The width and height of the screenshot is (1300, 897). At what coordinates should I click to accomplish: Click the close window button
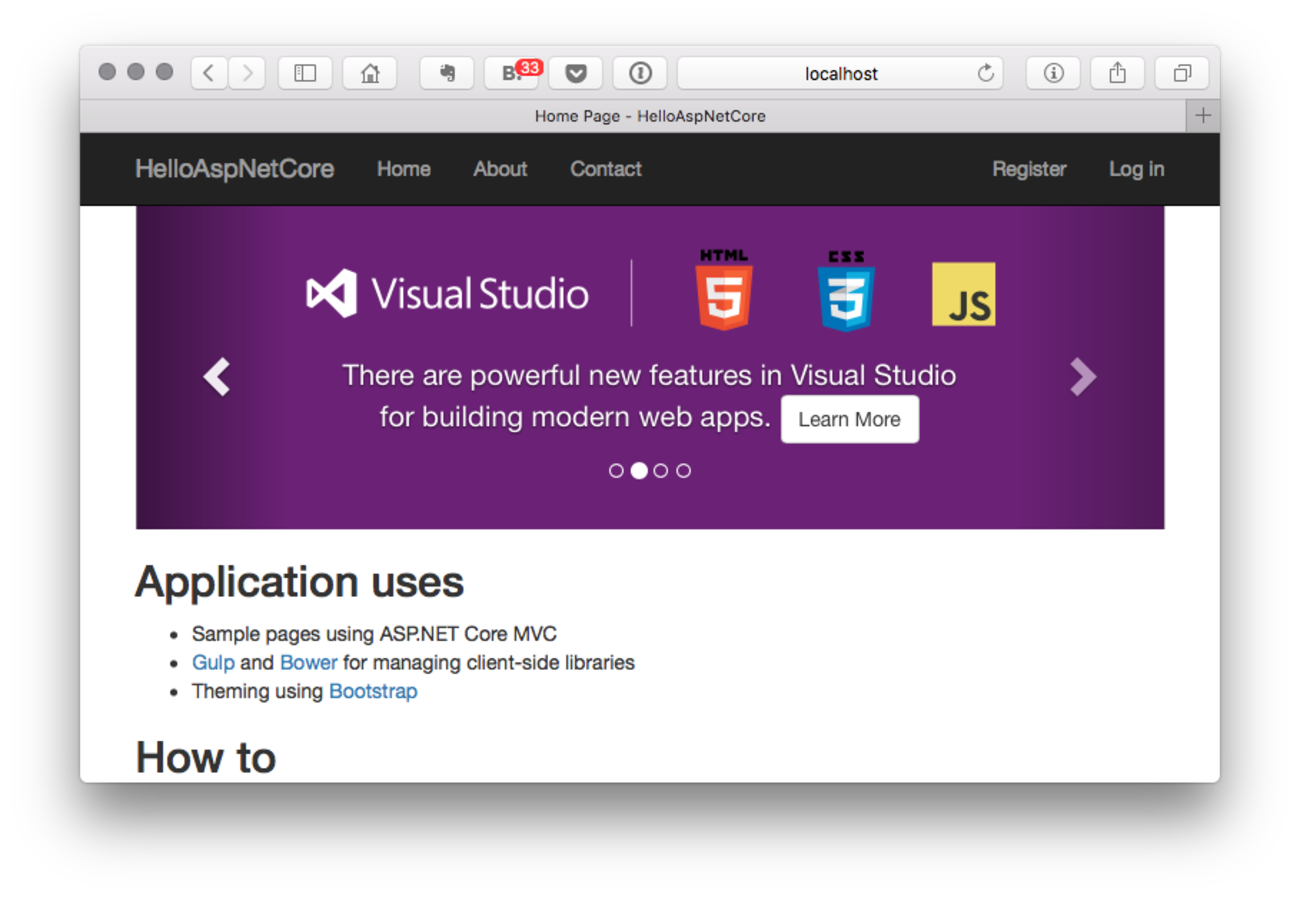[x=108, y=72]
